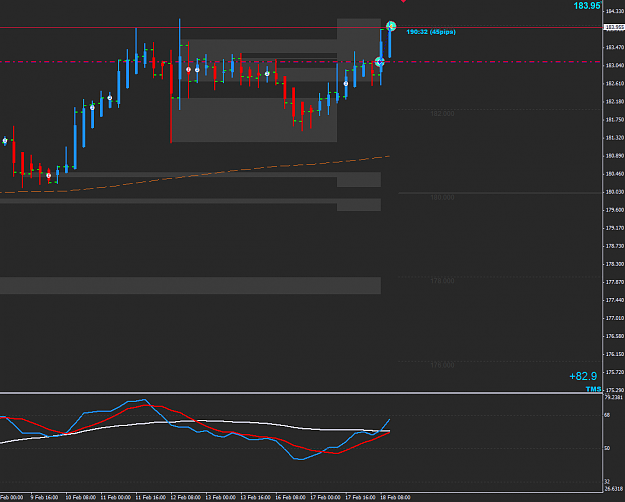Click the 13 Feb 16:00 time label

(x=256, y=498)
